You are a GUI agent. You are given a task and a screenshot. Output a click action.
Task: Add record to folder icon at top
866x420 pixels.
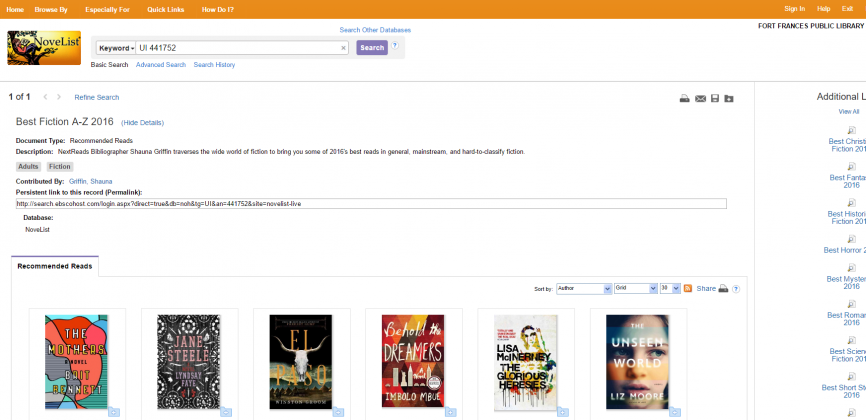coord(729,98)
